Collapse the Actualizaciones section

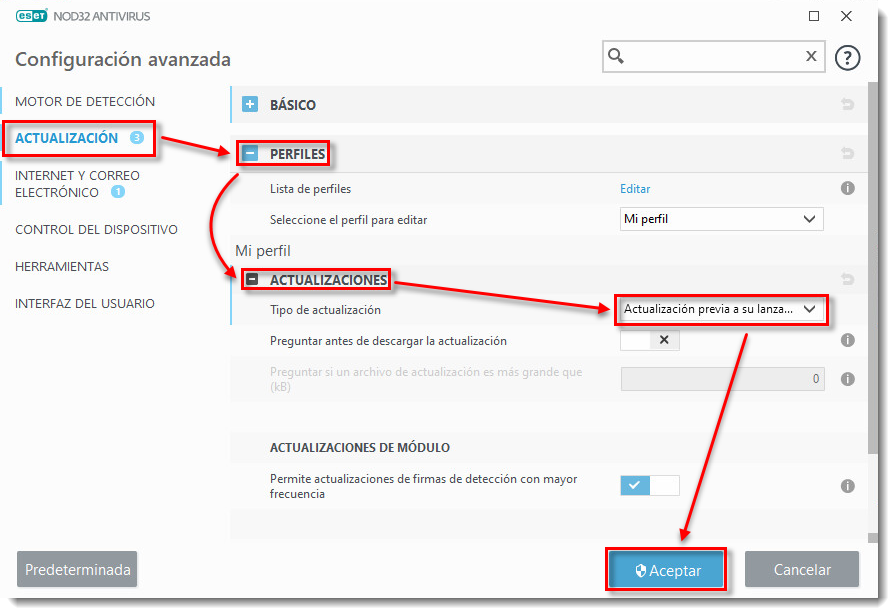point(253,281)
